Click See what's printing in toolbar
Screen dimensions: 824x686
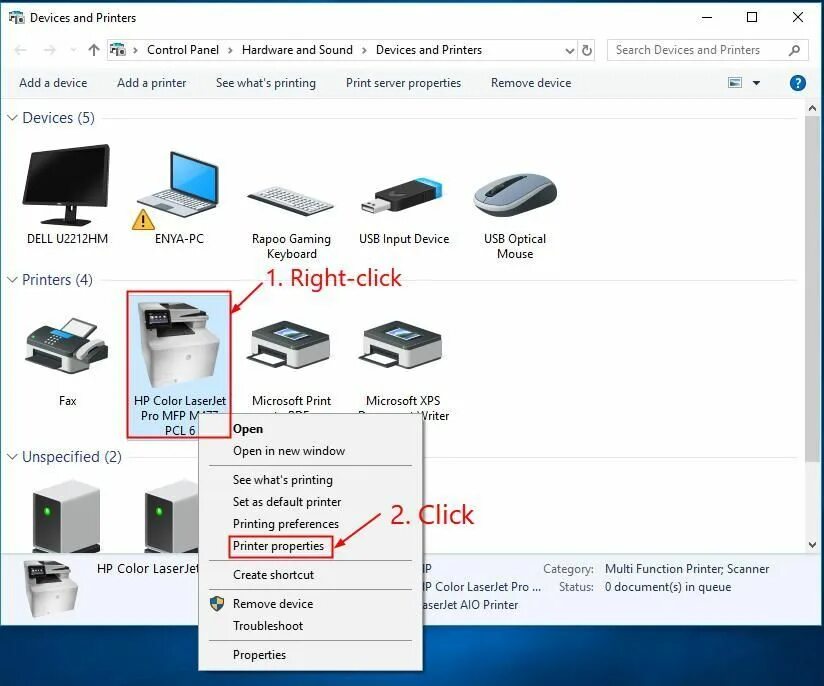click(265, 83)
